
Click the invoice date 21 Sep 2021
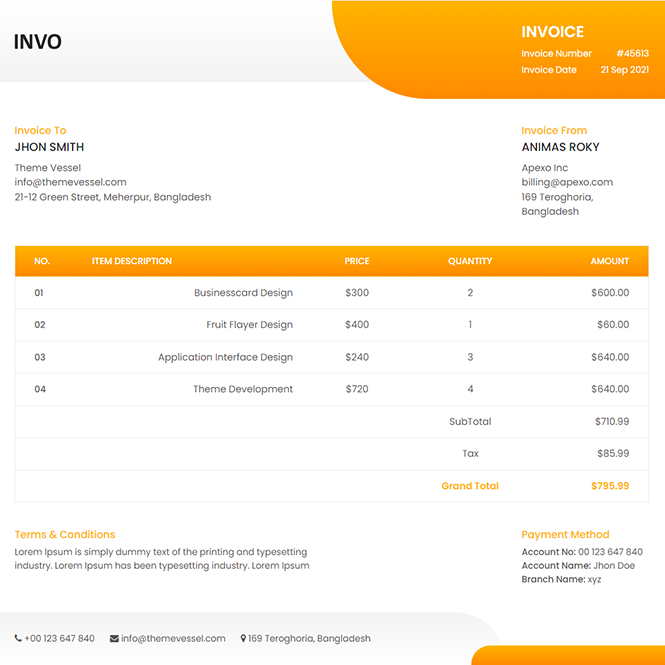[x=624, y=70]
